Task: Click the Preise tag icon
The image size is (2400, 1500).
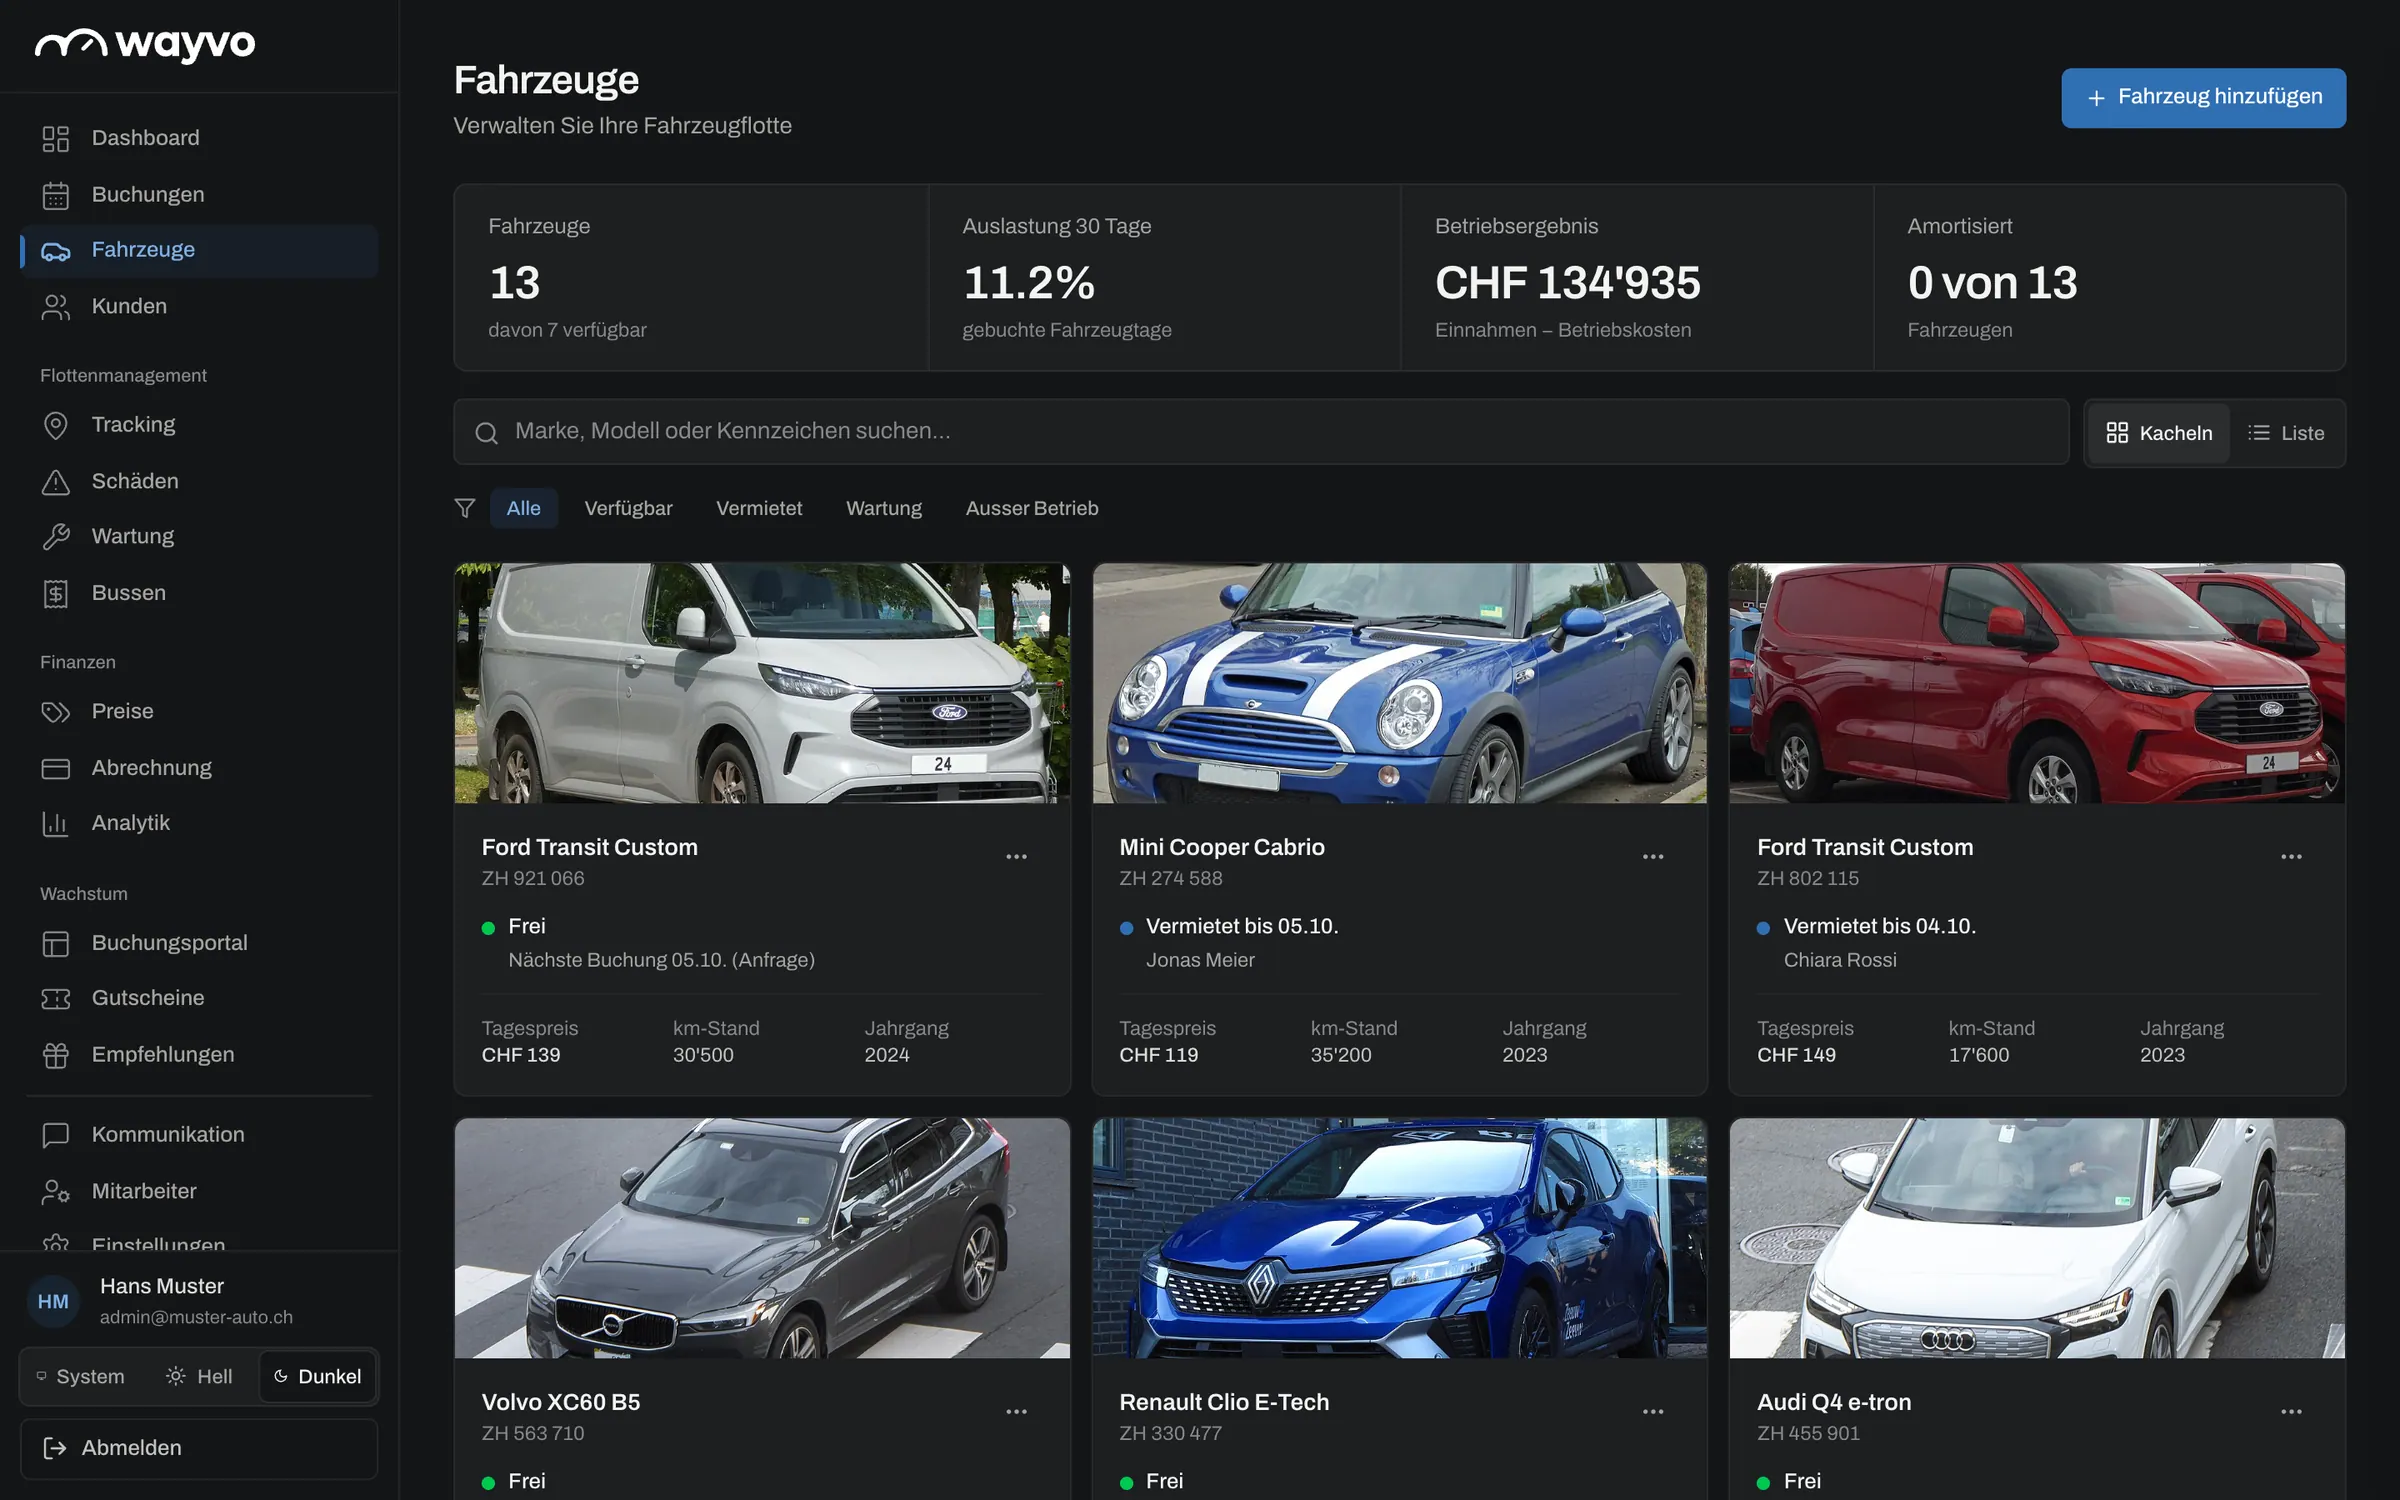Action: point(56,712)
